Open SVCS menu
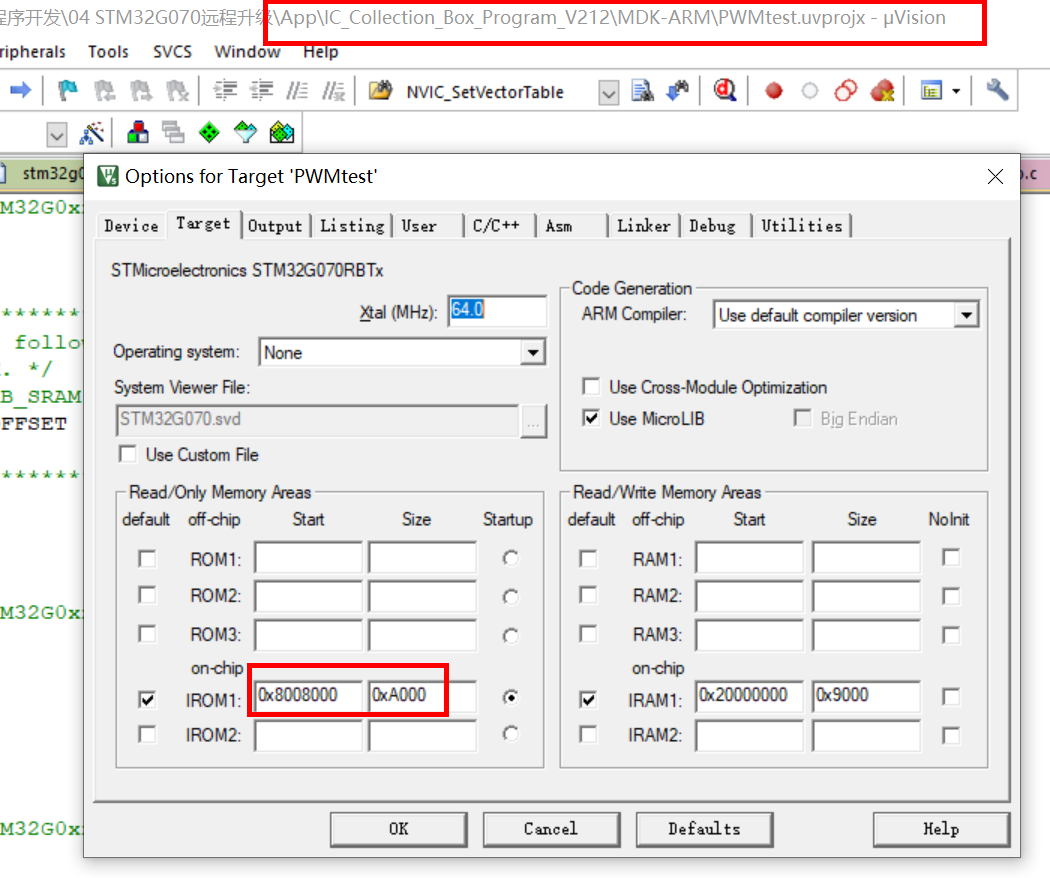 (x=172, y=52)
